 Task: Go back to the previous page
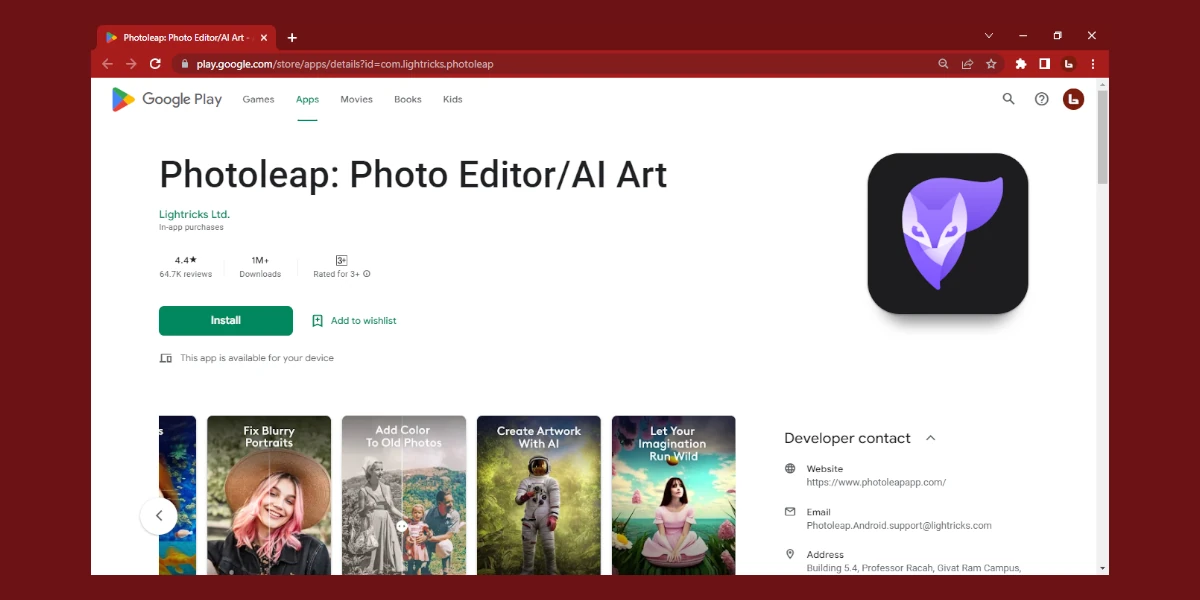[108, 64]
